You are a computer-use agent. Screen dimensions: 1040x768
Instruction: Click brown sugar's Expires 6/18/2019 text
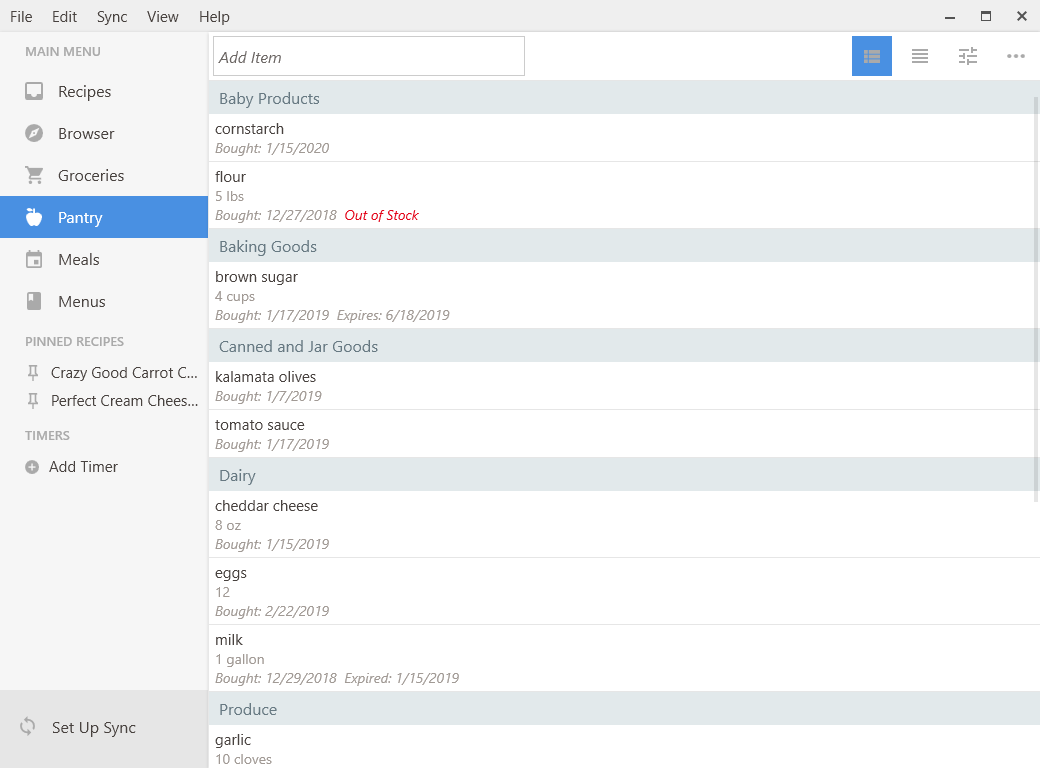pyautogui.click(x=393, y=315)
